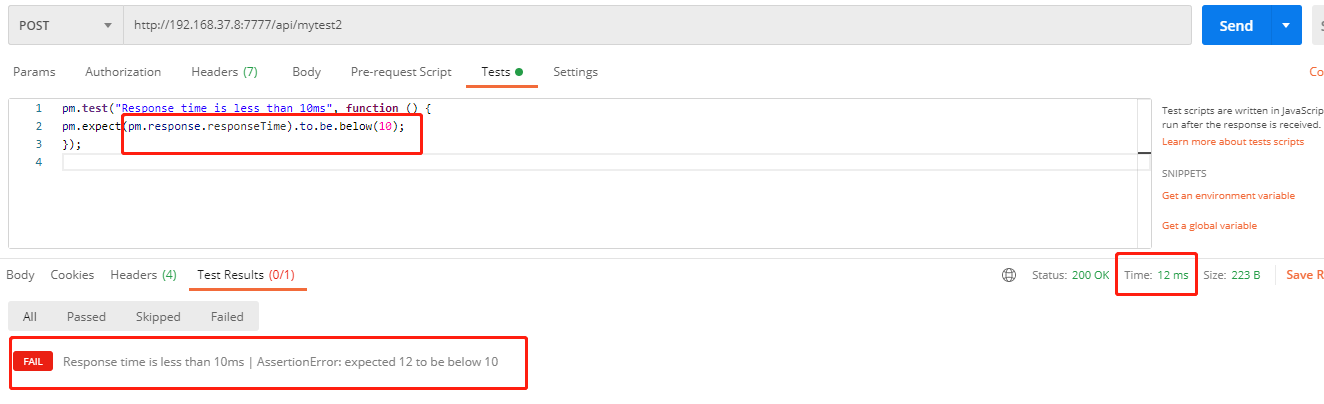The height and width of the screenshot is (404, 1324).
Task: Open the Authorization tab
Action: coord(123,72)
